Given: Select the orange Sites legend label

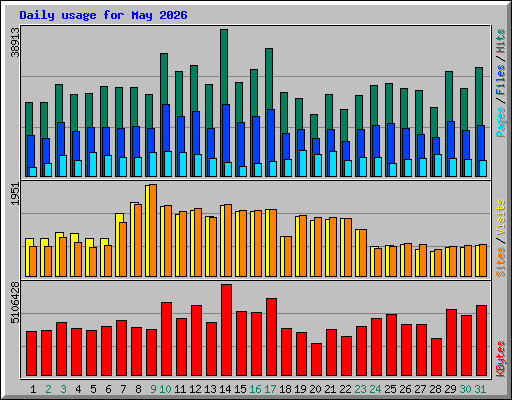Looking at the screenshot, I should pyautogui.click(x=501, y=262).
